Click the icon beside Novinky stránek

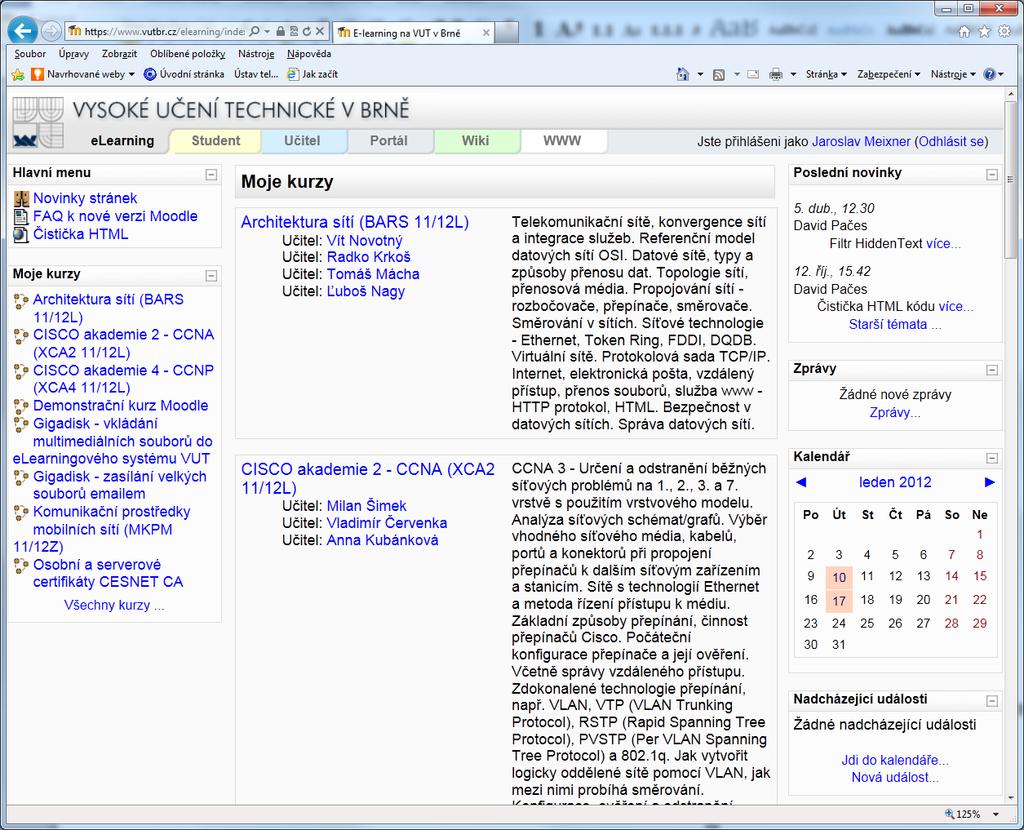(x=22, y=199)
